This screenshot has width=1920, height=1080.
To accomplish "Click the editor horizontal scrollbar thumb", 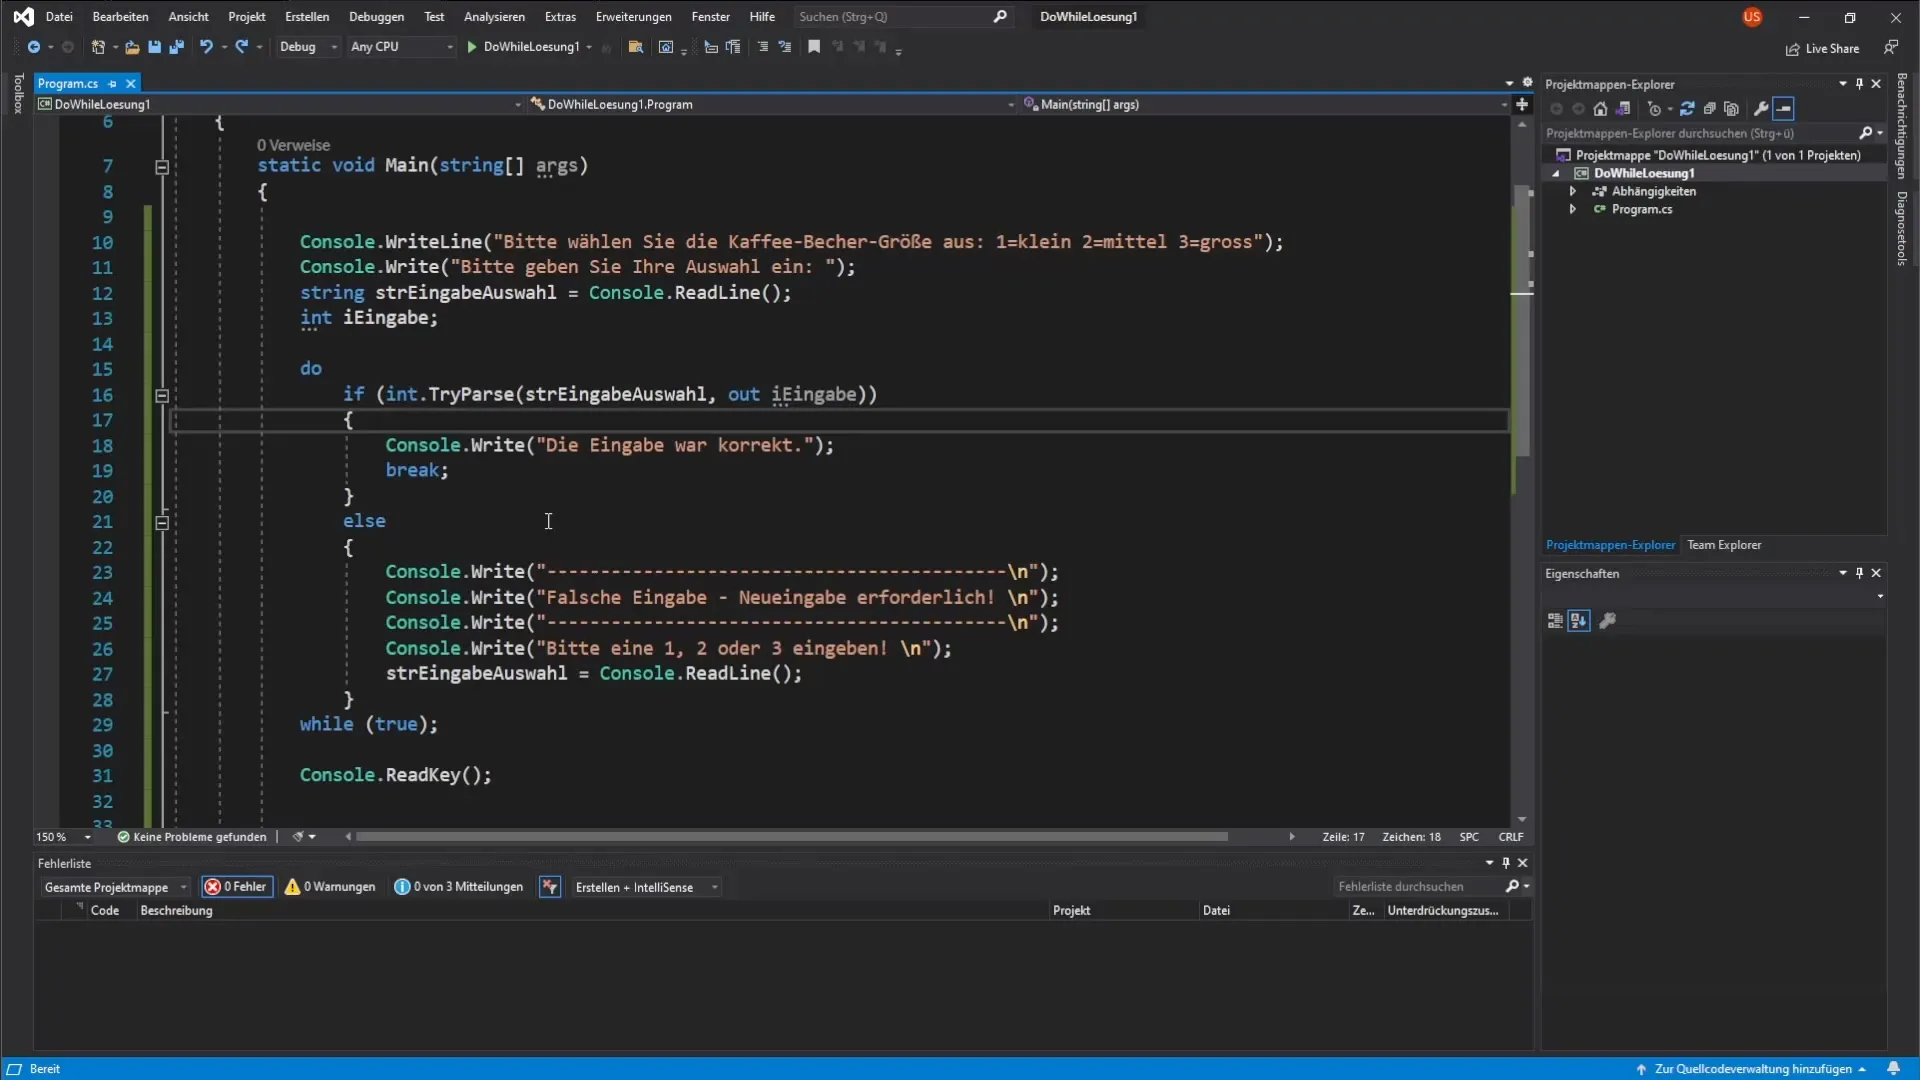I will (x=792, y=837).
